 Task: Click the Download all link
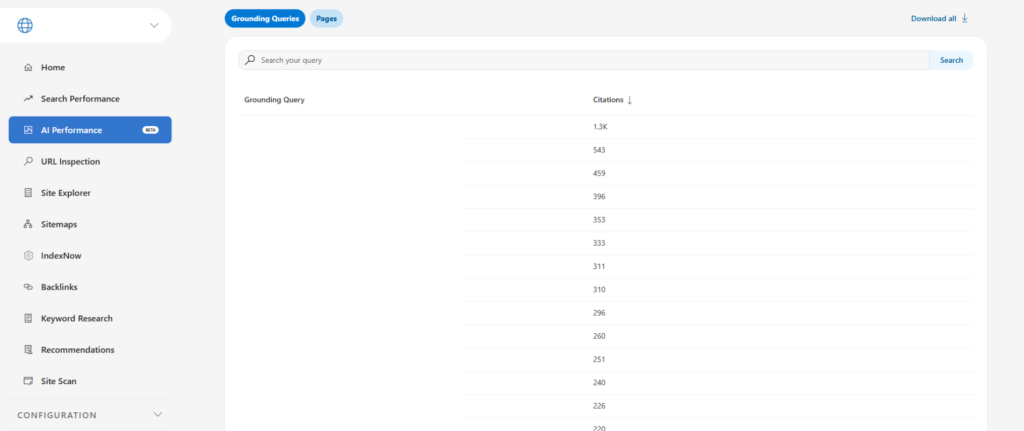tap(939, 18)
